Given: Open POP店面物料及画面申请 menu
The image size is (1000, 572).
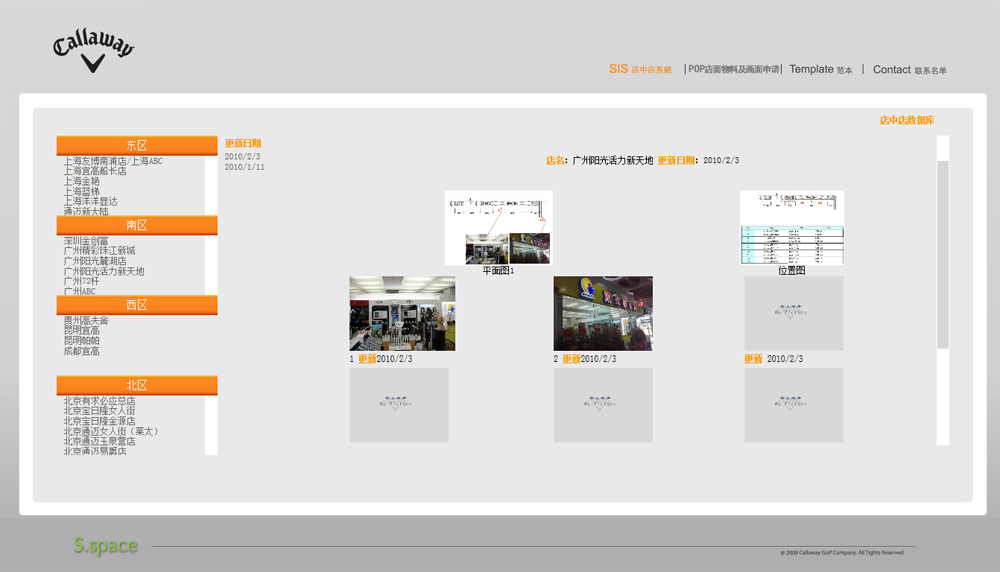Looking at the screenshot, I should 733,70.
